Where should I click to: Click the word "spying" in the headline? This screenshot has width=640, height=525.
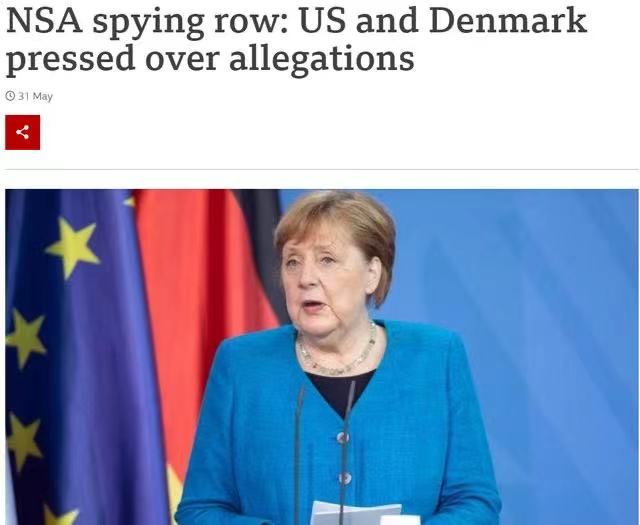coord(148,23)
